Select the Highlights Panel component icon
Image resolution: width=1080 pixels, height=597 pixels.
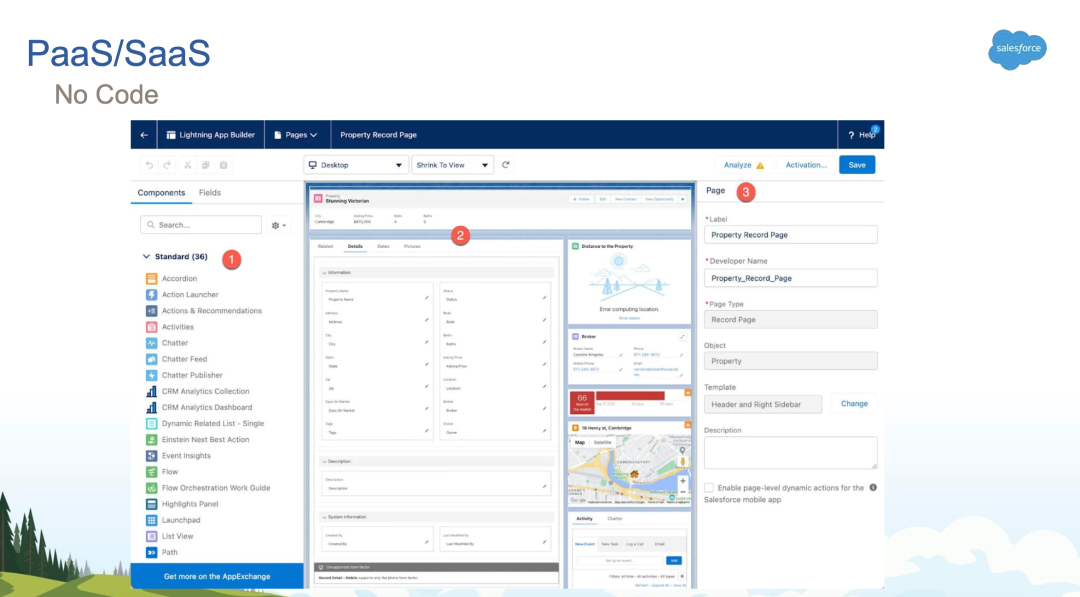[x=152, y=504]
